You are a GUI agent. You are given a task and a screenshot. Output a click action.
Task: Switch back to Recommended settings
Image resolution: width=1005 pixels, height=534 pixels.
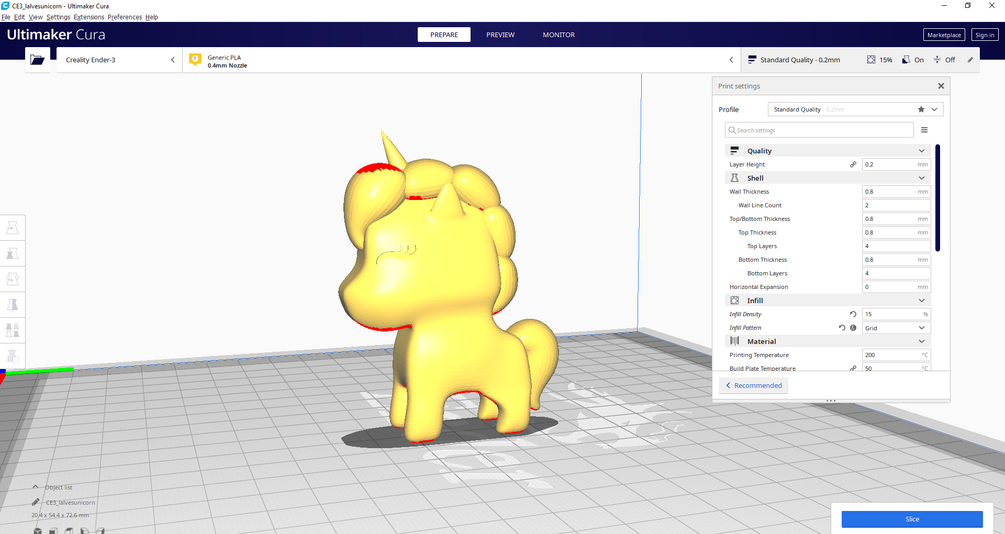click(753, 385)
